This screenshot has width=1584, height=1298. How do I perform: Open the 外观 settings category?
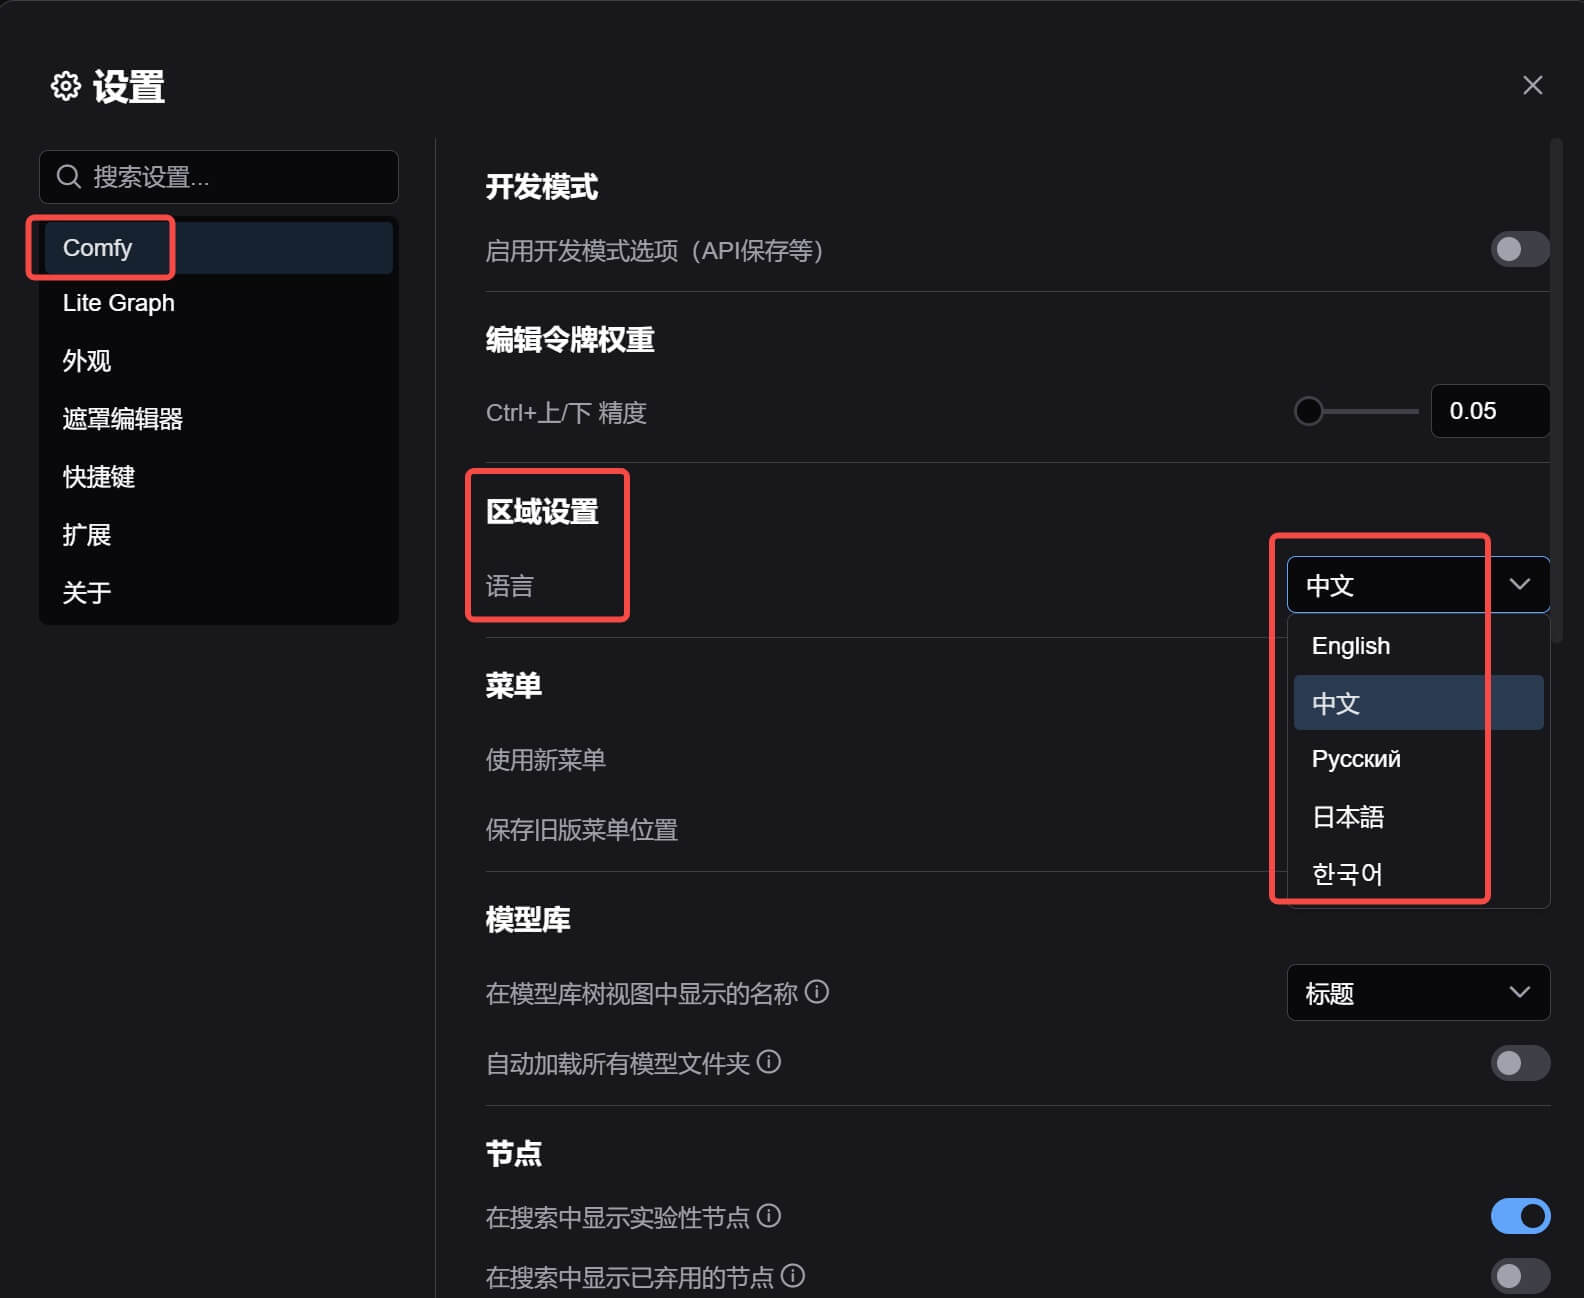tap(218, 361)
